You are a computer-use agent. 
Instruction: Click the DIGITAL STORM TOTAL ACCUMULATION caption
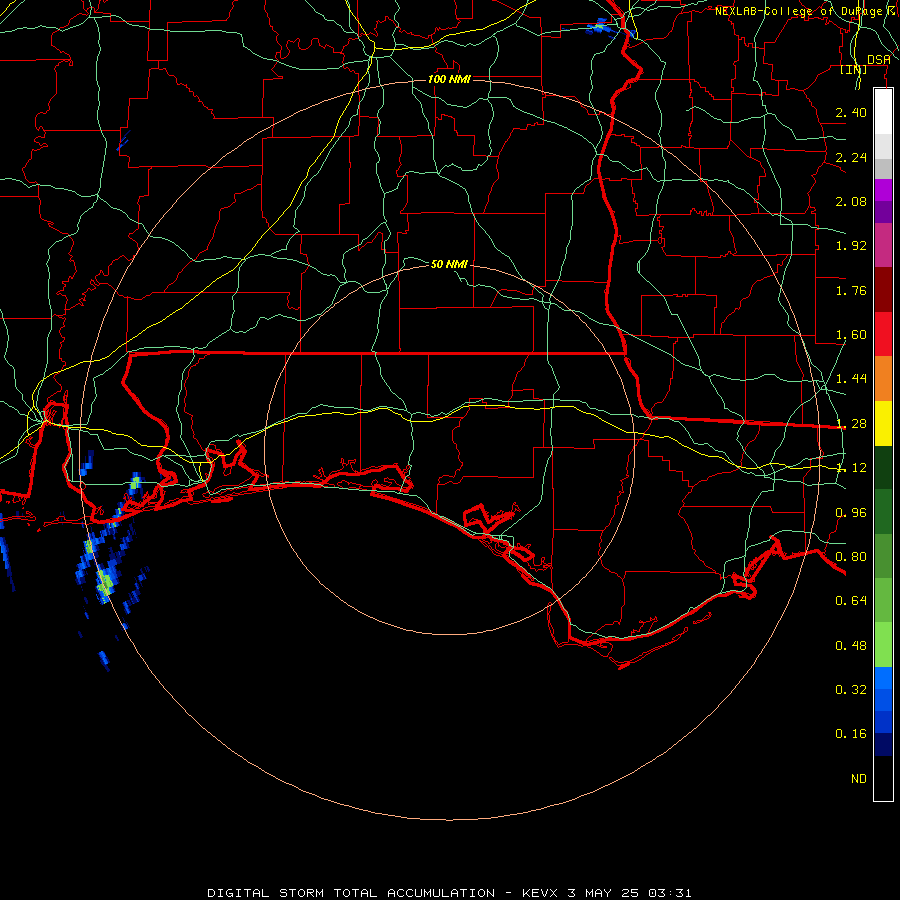tap(351, 893)
